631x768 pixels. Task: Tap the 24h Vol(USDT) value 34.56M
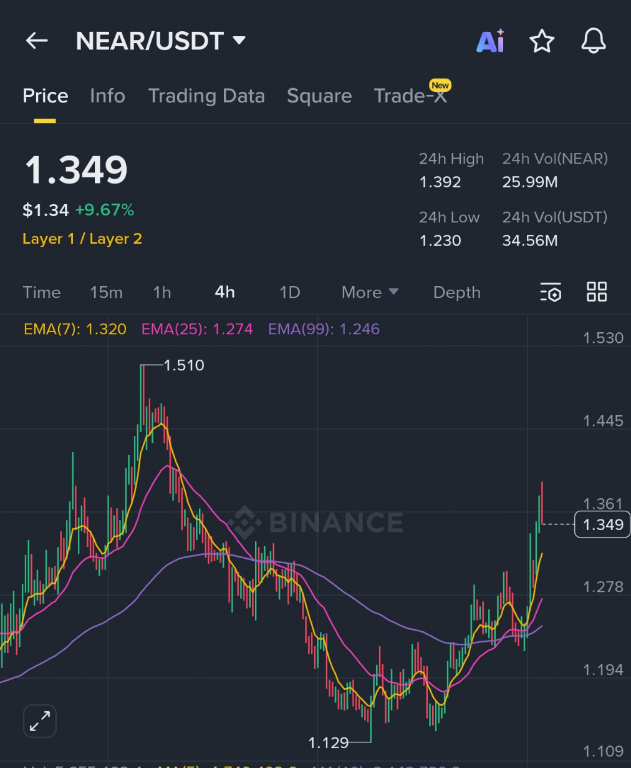pyautogui.click(x=530, y=241)
